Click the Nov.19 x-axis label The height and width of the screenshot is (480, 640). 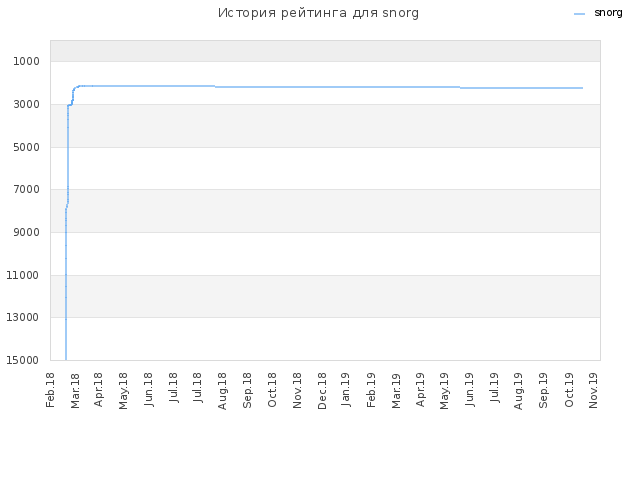pyautogui.click(x=593, y=390)
